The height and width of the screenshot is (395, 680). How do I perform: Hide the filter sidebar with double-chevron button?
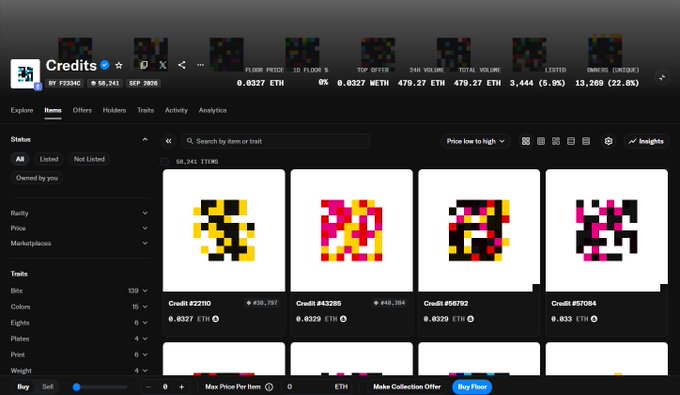pos(169,141)
